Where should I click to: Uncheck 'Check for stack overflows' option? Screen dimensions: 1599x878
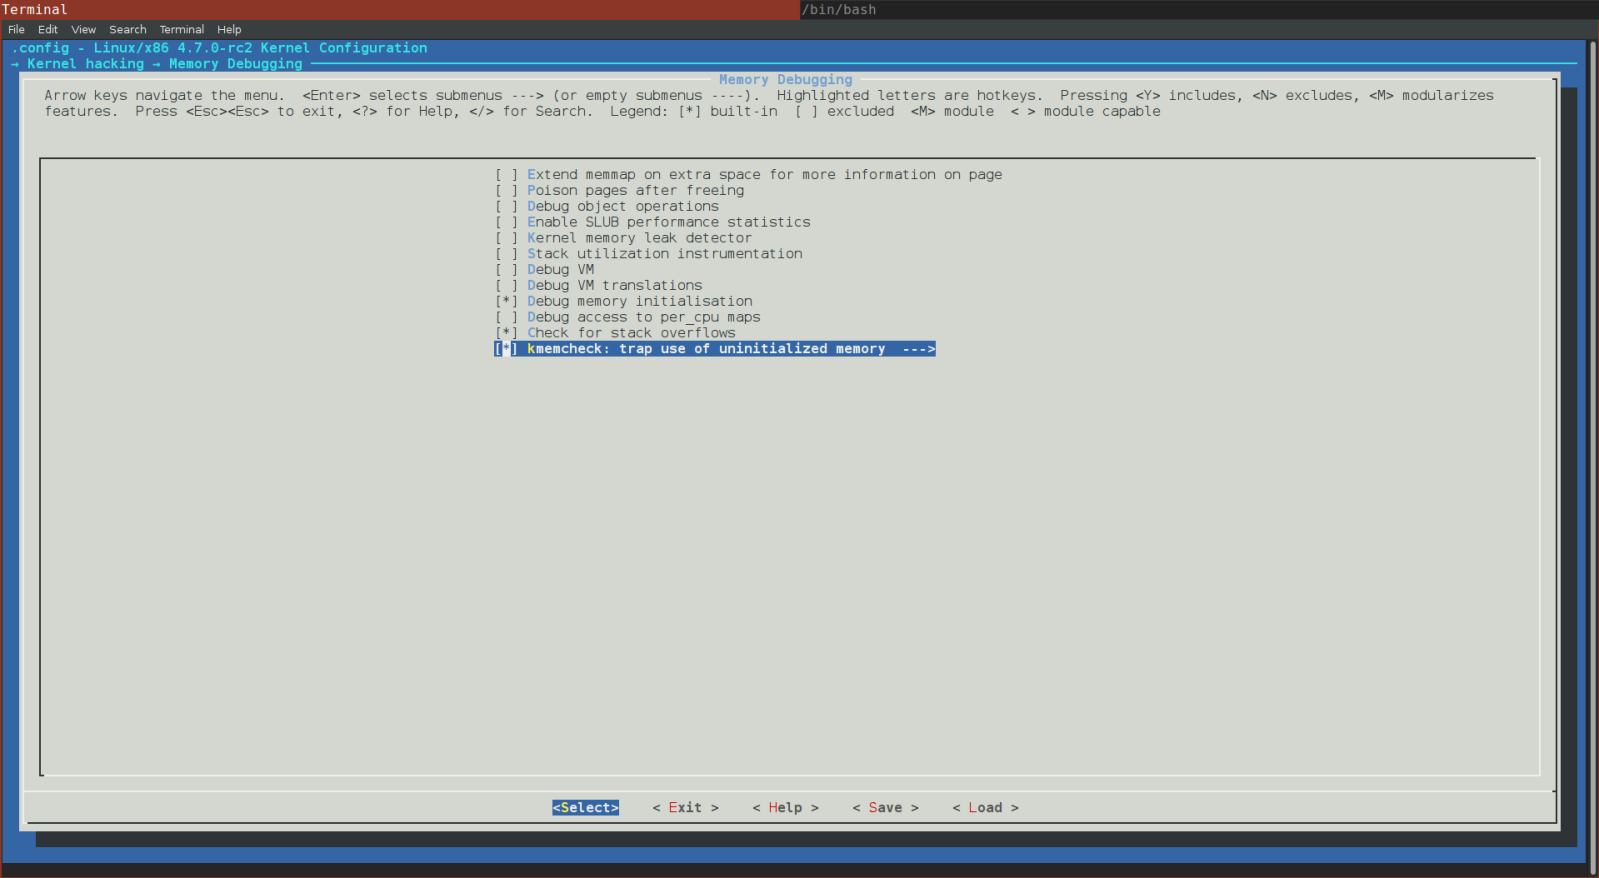click(x=506, y=333)
